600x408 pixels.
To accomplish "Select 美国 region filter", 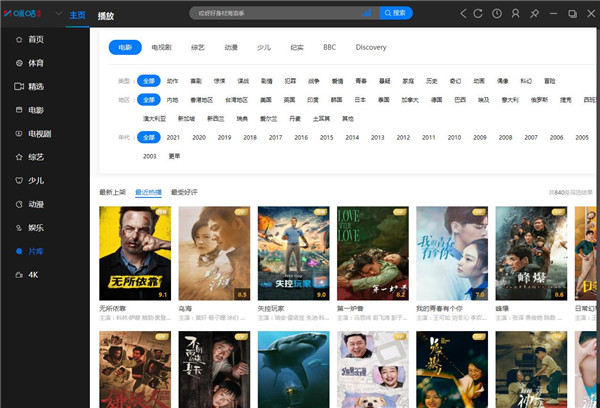I will tap(265, 100).
